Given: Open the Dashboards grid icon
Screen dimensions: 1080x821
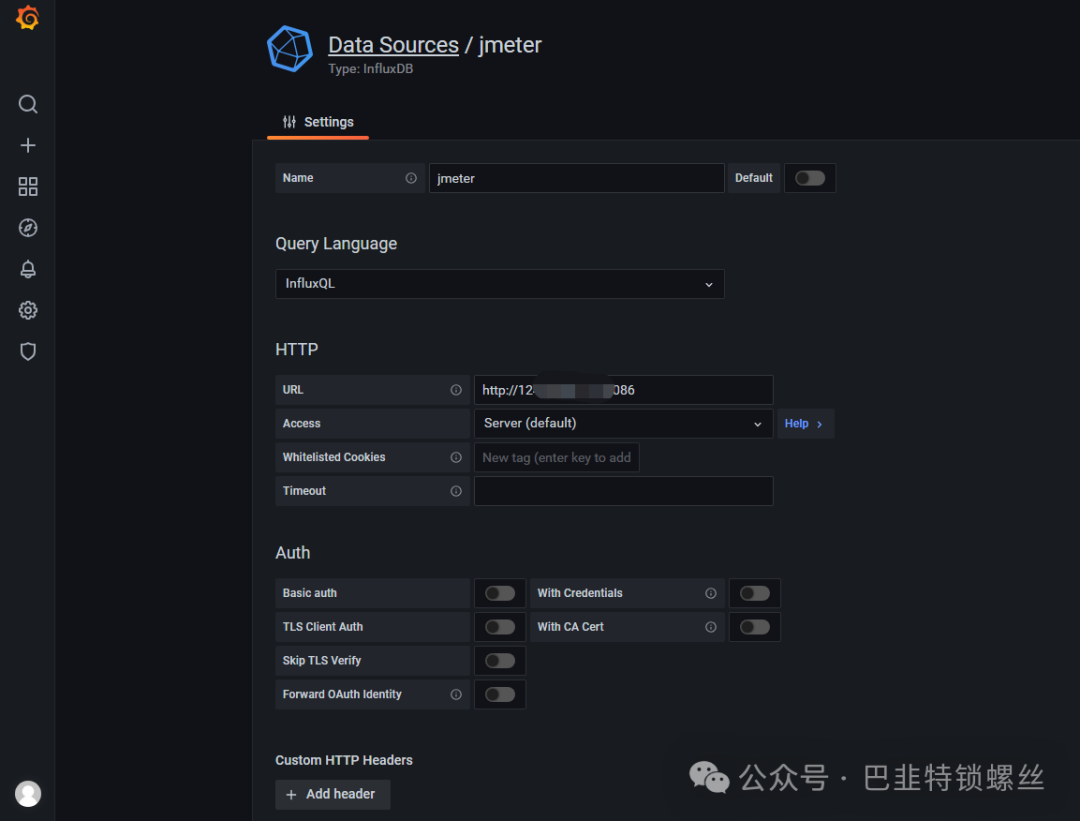Looking at the screenshot, I should (28, 187).
